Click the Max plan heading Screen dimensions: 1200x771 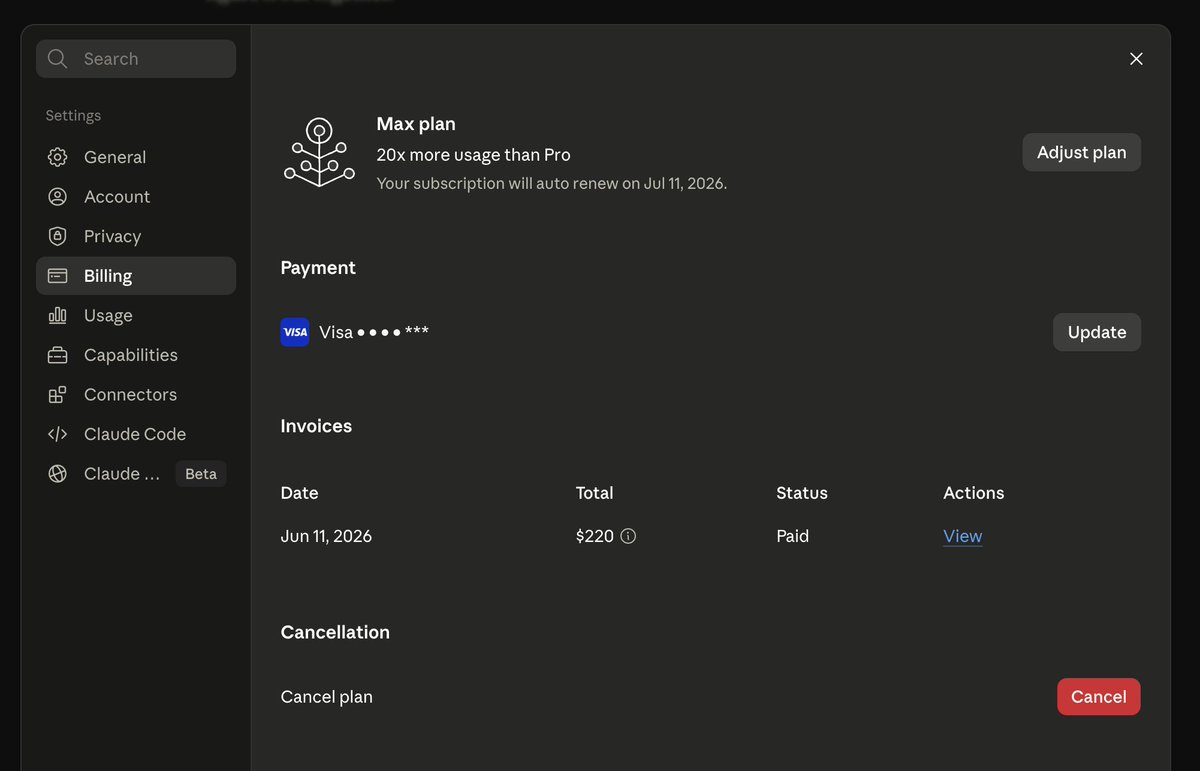point(416,124)
